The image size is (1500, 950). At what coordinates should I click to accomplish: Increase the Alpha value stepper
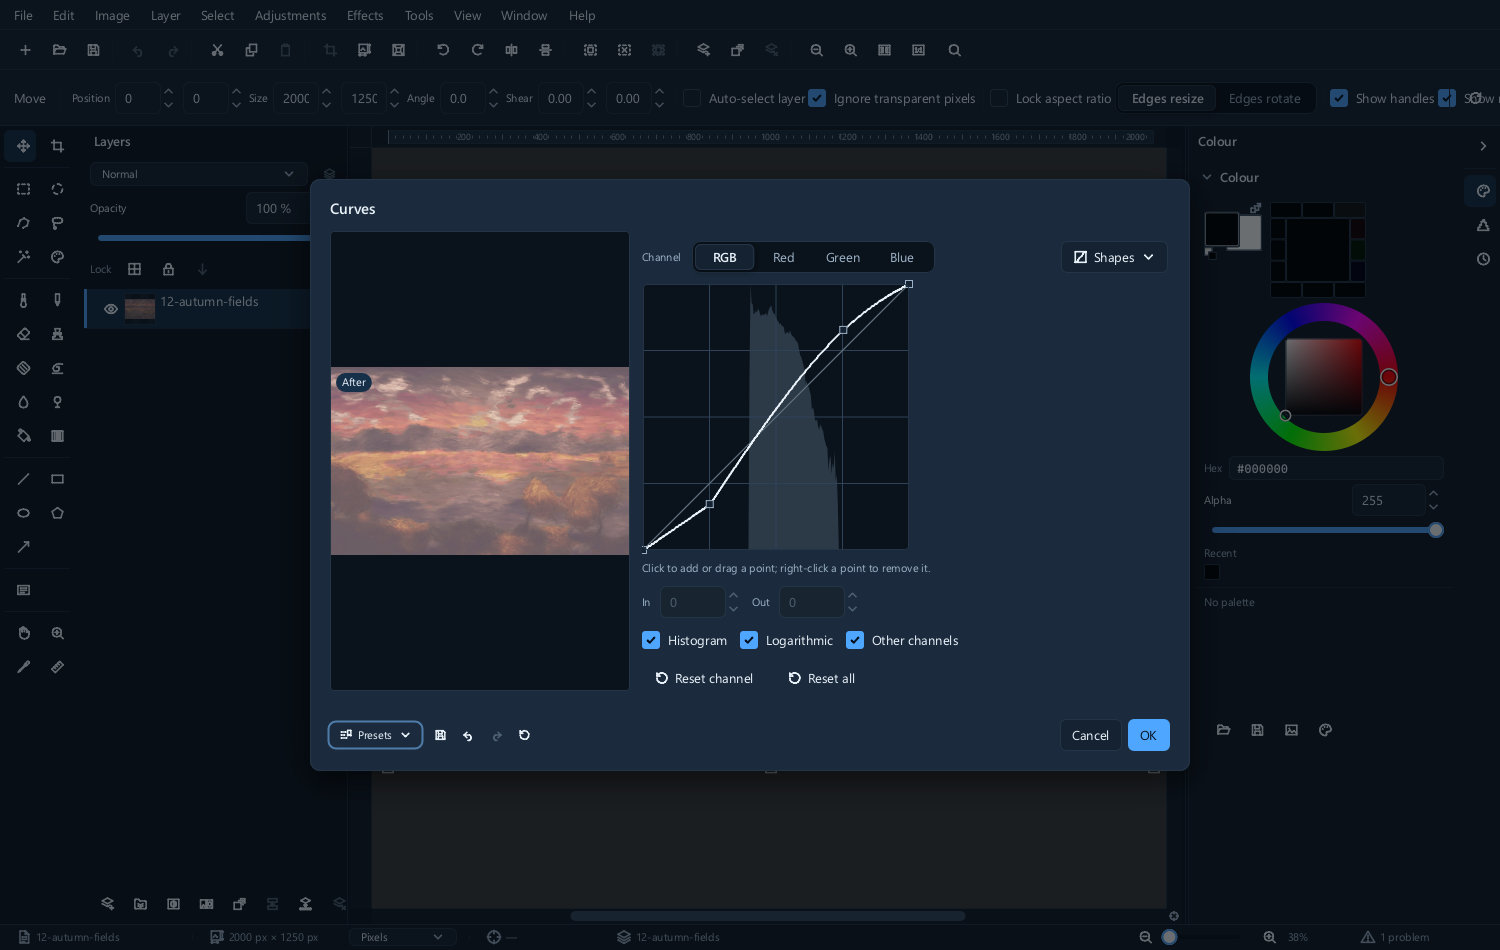tap(1434, 493)
